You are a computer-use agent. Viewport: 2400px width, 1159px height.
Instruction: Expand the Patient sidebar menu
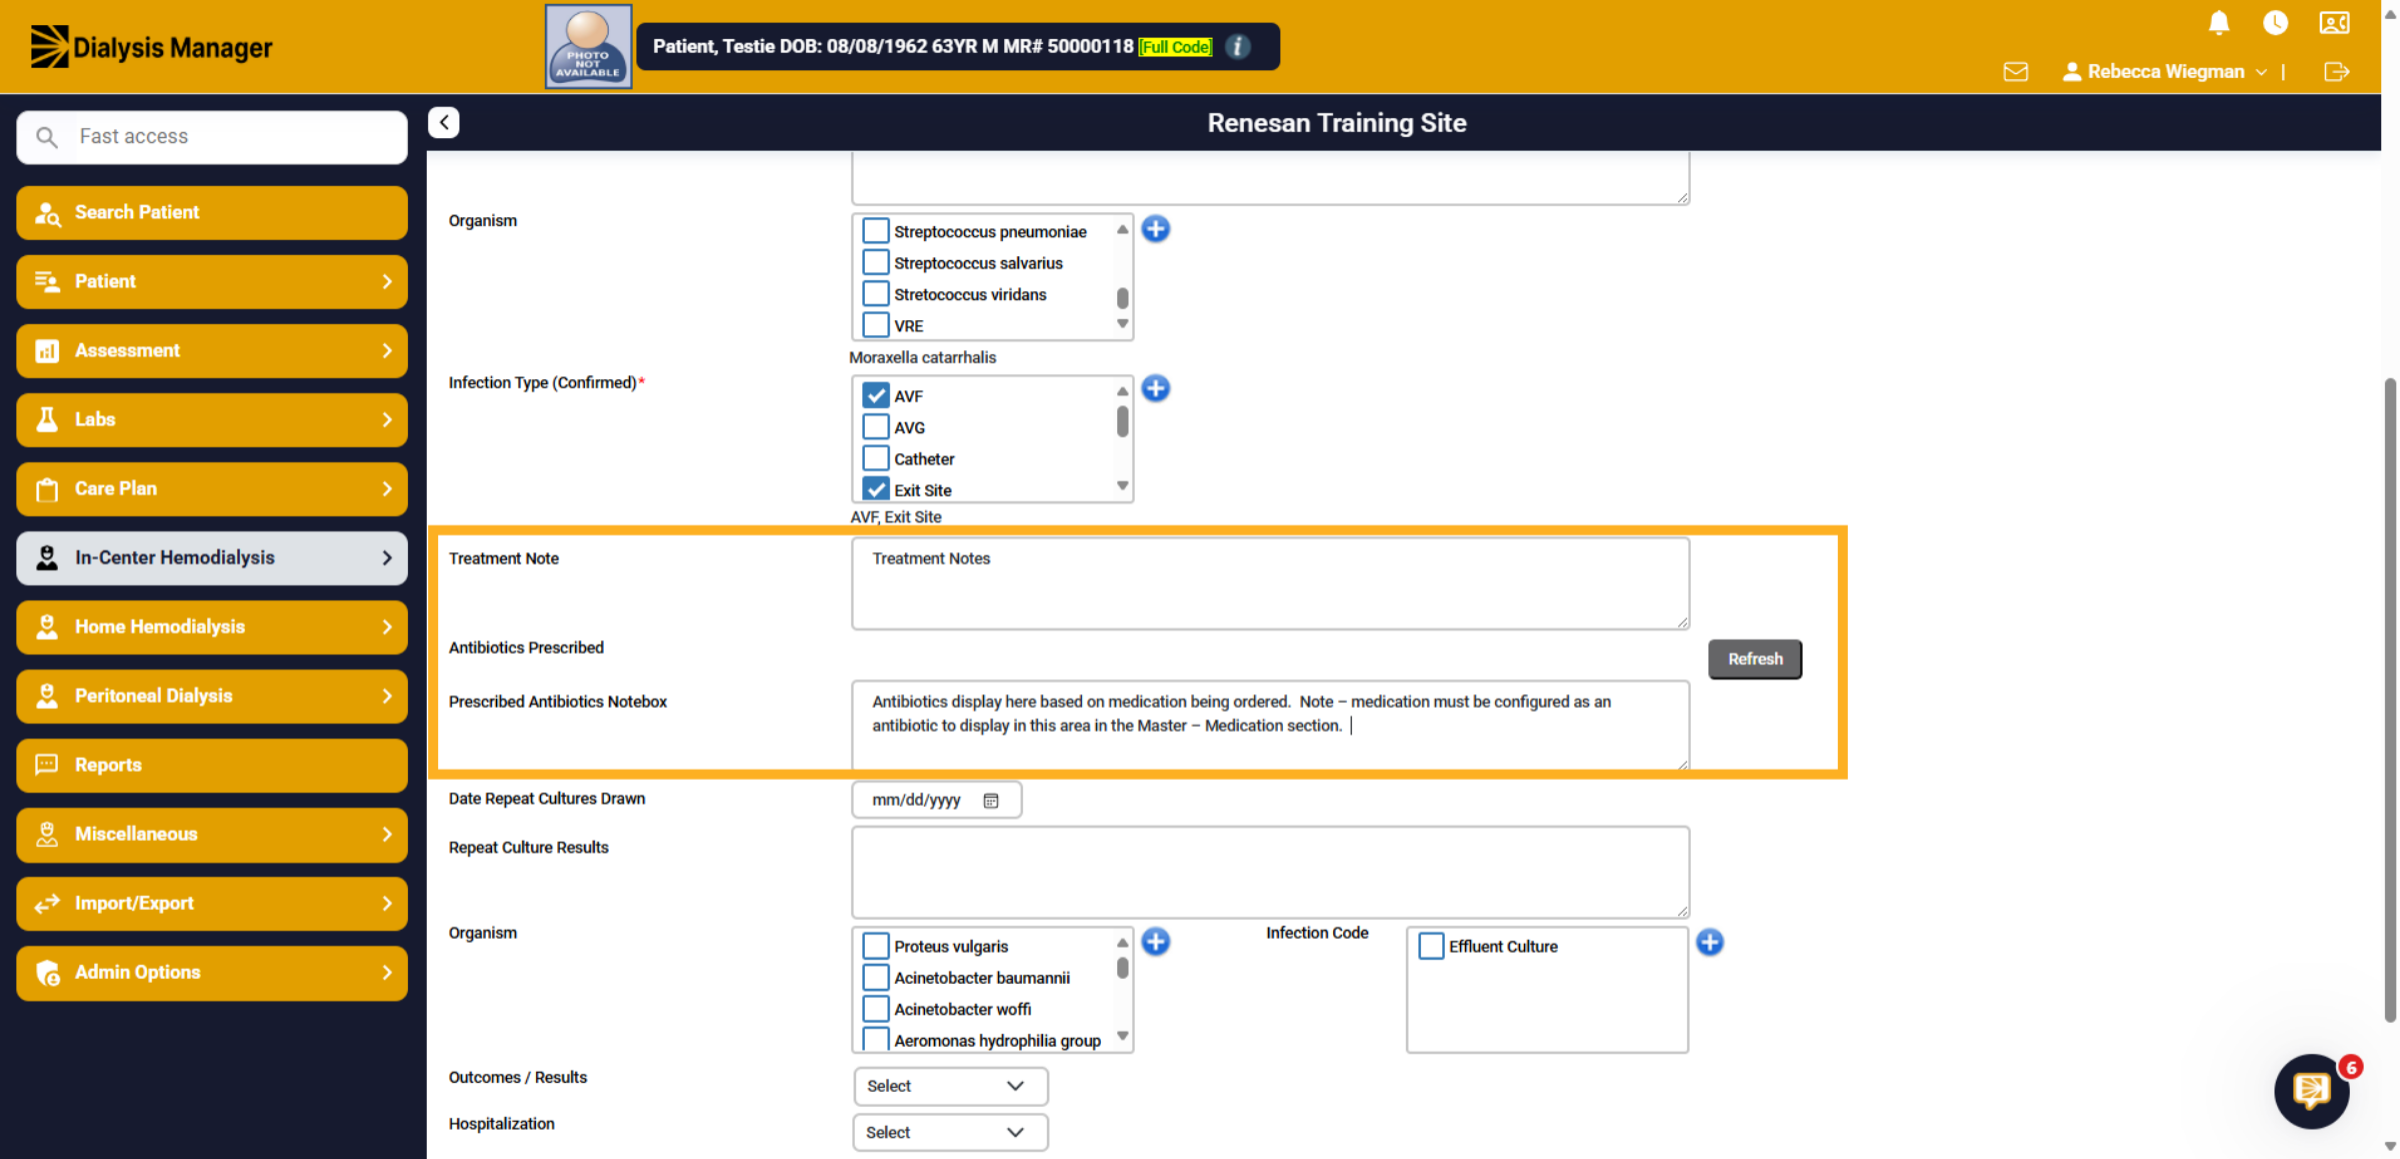[212, 282]
